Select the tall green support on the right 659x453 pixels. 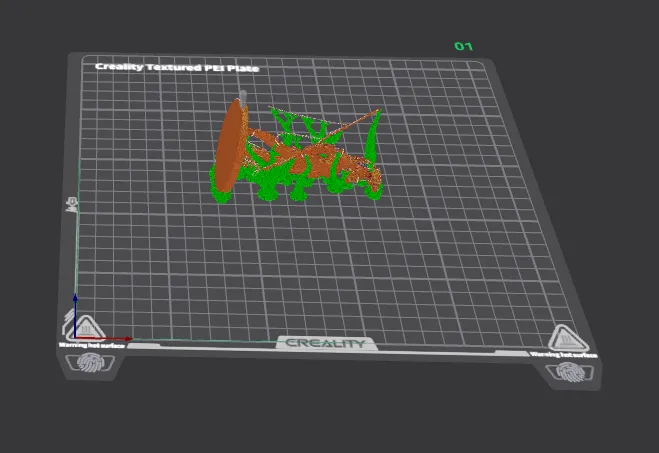372,139
